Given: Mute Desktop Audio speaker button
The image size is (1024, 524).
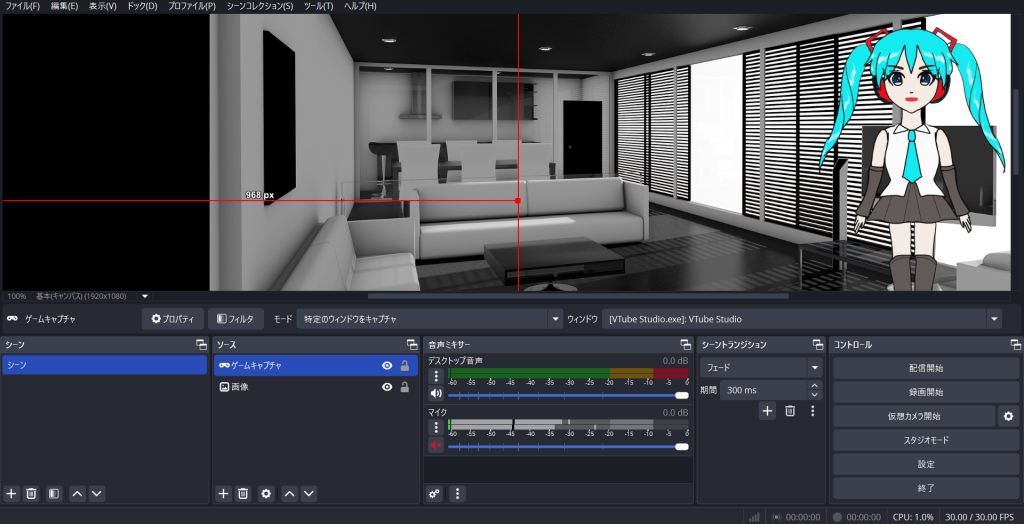Looking at the screenshot, I should tap(436, 393).
